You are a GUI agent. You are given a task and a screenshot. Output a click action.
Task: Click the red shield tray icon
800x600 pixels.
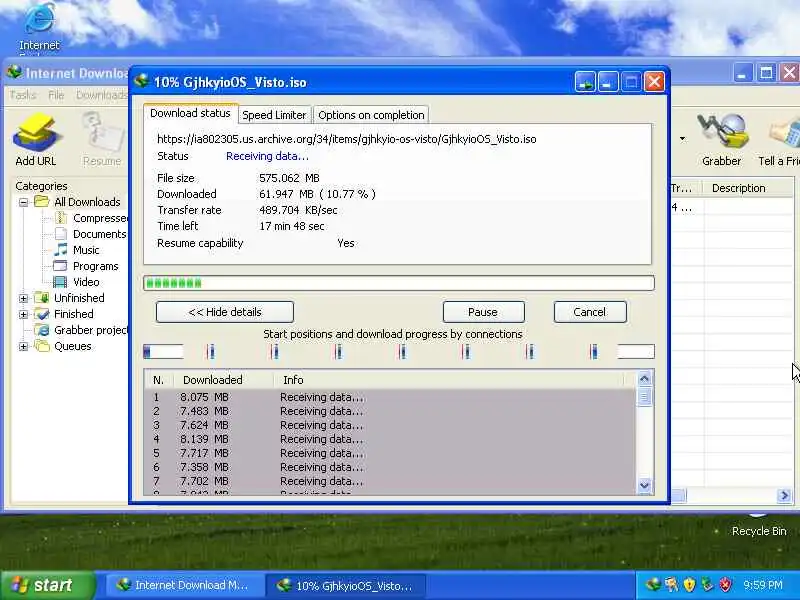725,584
